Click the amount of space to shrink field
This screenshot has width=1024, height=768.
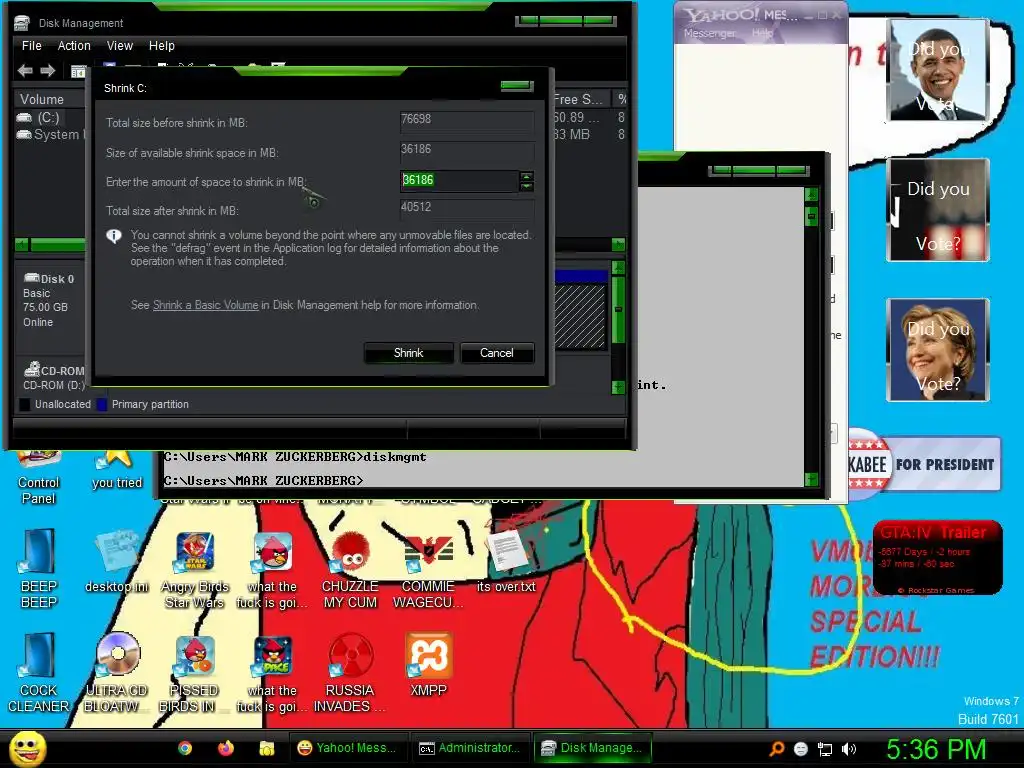[459, 181]
